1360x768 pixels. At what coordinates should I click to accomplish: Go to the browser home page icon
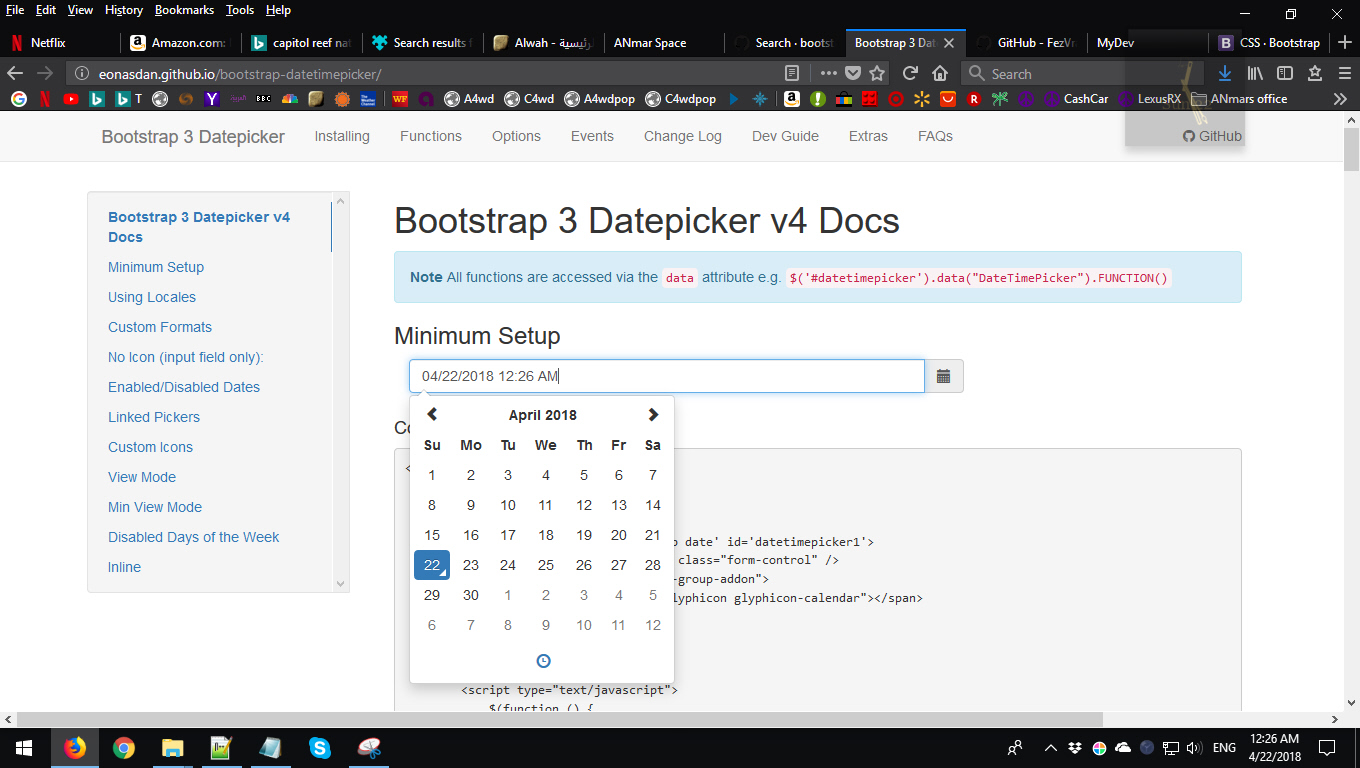938,73
